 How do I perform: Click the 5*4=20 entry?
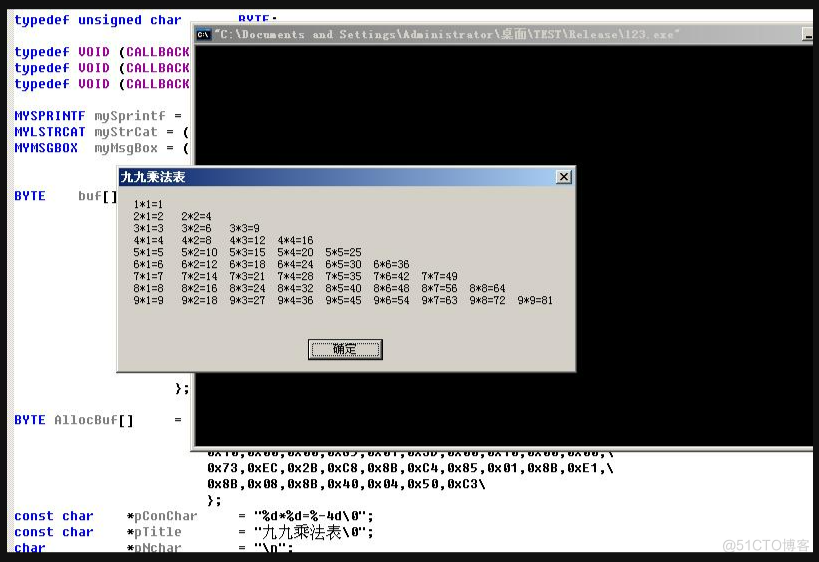tap(295, 252)
